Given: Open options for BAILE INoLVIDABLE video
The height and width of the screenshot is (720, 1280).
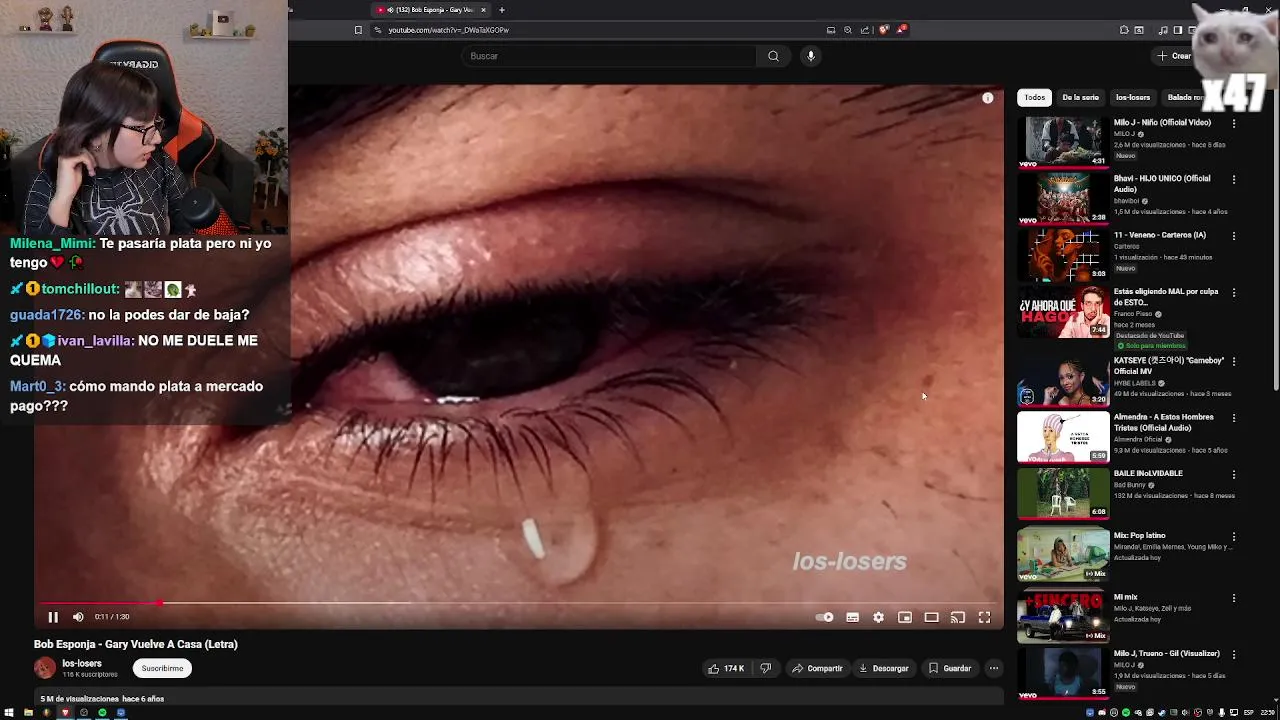Looking at the screenshot, I should [x=1234, y=475].
